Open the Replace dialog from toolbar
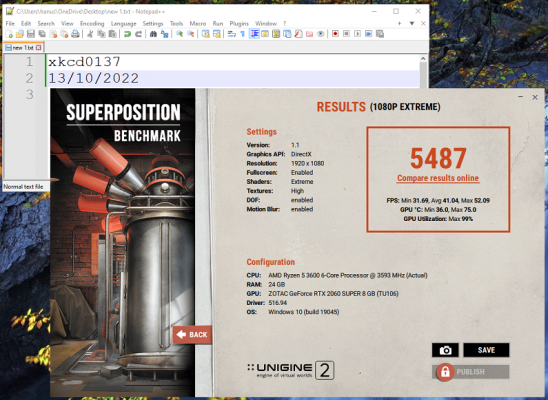 click(x=165, y=34)
